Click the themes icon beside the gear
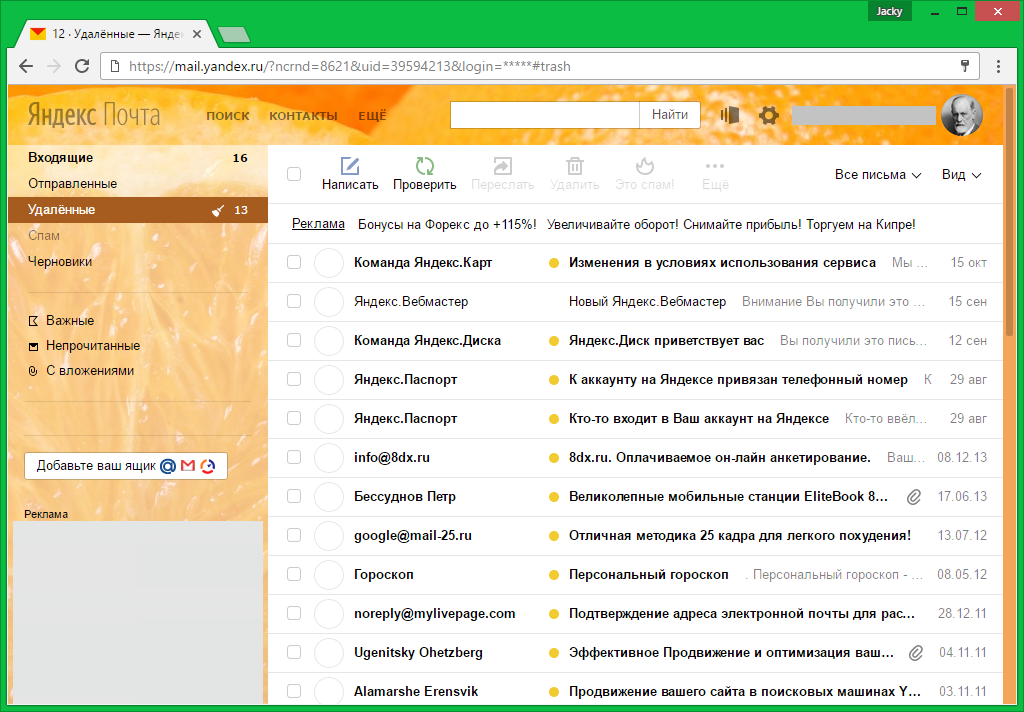 click(730, 115)
